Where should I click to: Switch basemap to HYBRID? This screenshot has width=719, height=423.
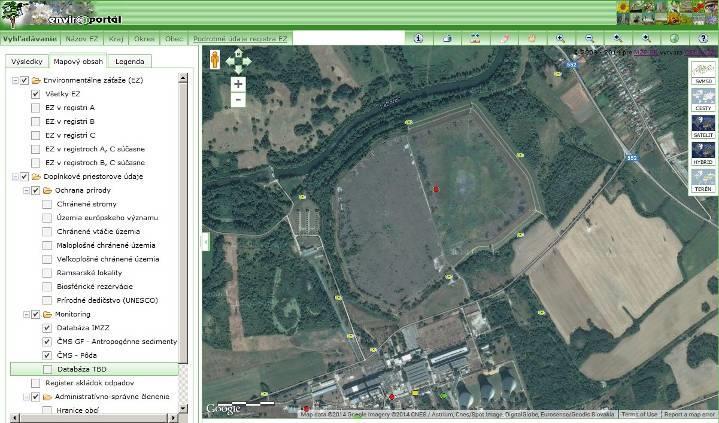(x=703, y=153)
